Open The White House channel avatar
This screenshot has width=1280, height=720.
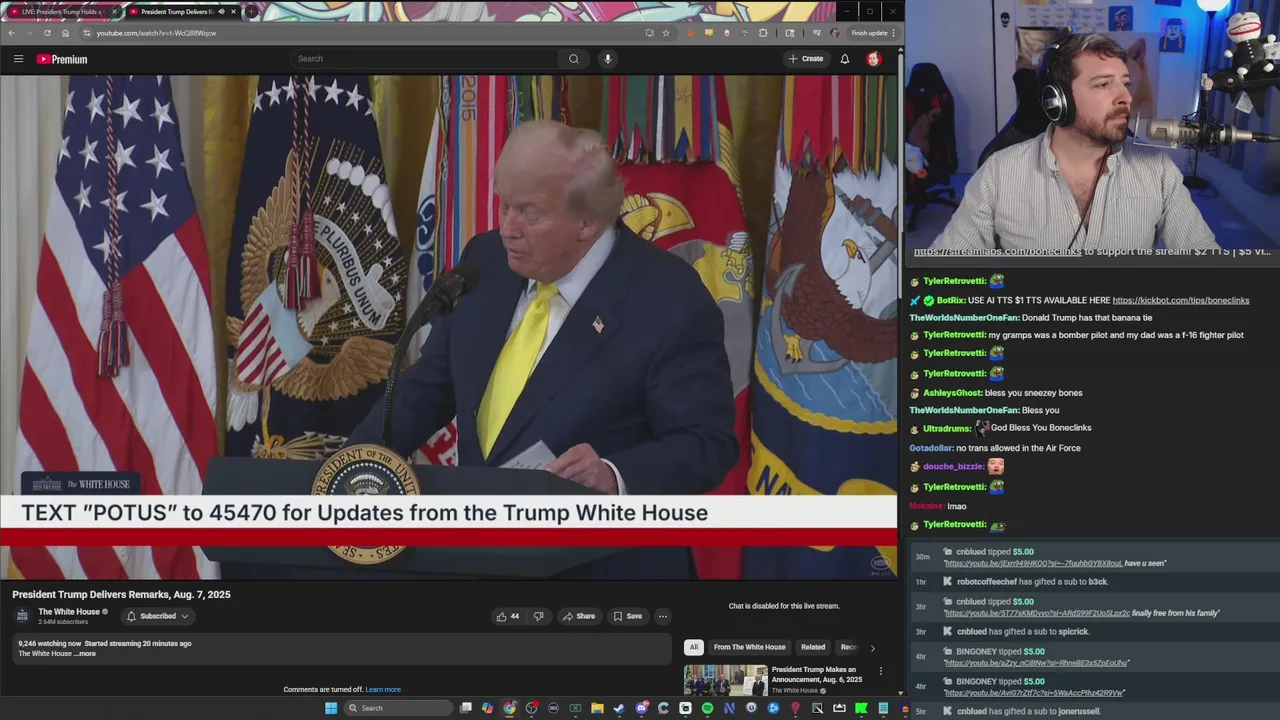point(22,615)
